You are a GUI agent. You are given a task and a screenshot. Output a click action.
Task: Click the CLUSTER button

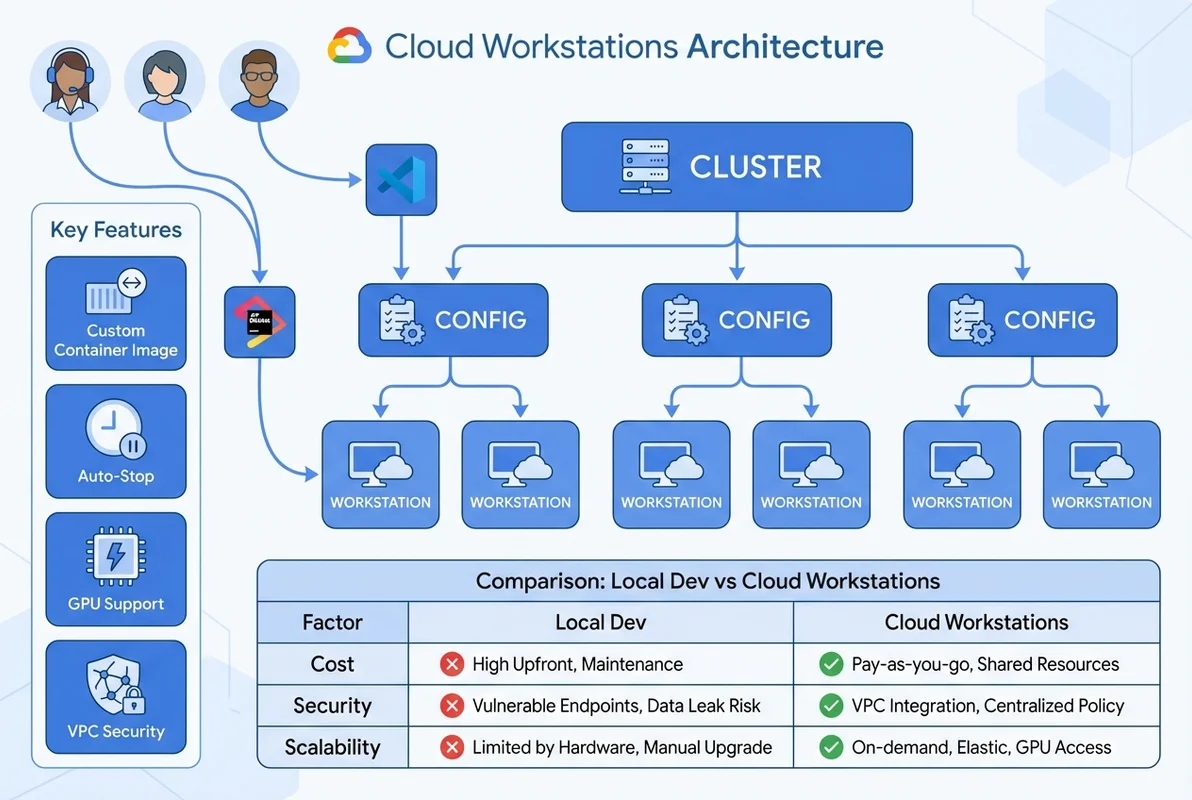pos(737,166)
